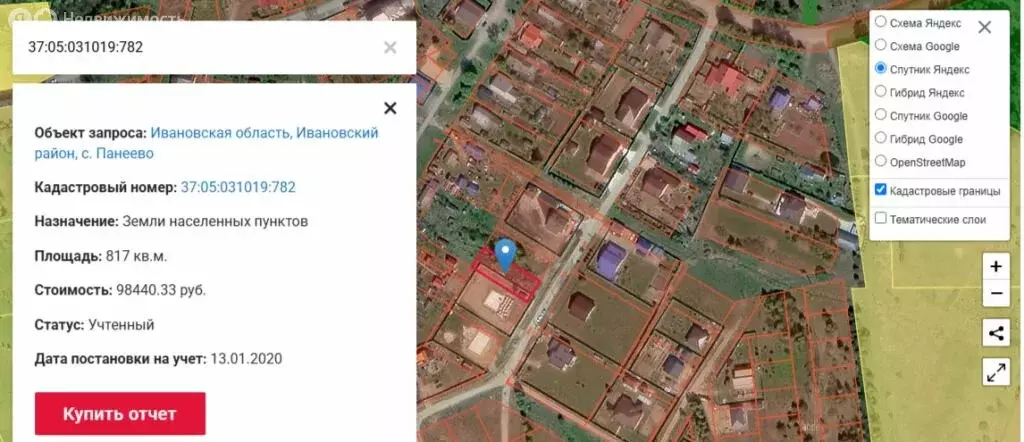Close the map layers panel
This screenshot has width=1024, height=442.
[x=984, y=27]
